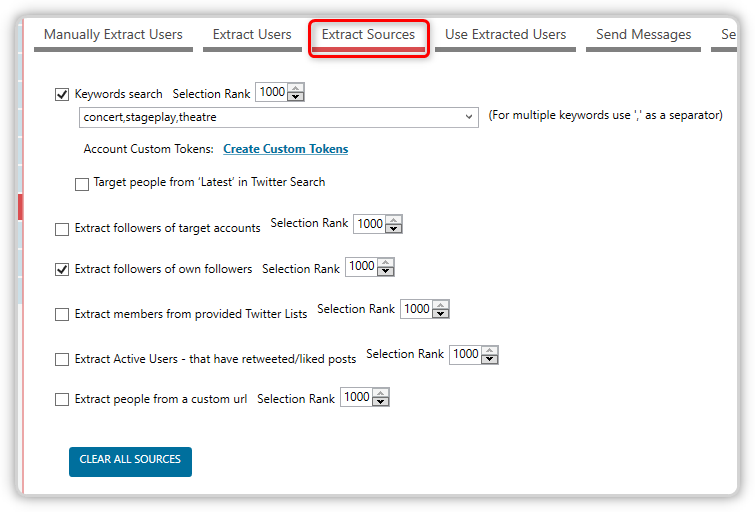Check Extract followers of target accounts

click(x=62, y=229)
